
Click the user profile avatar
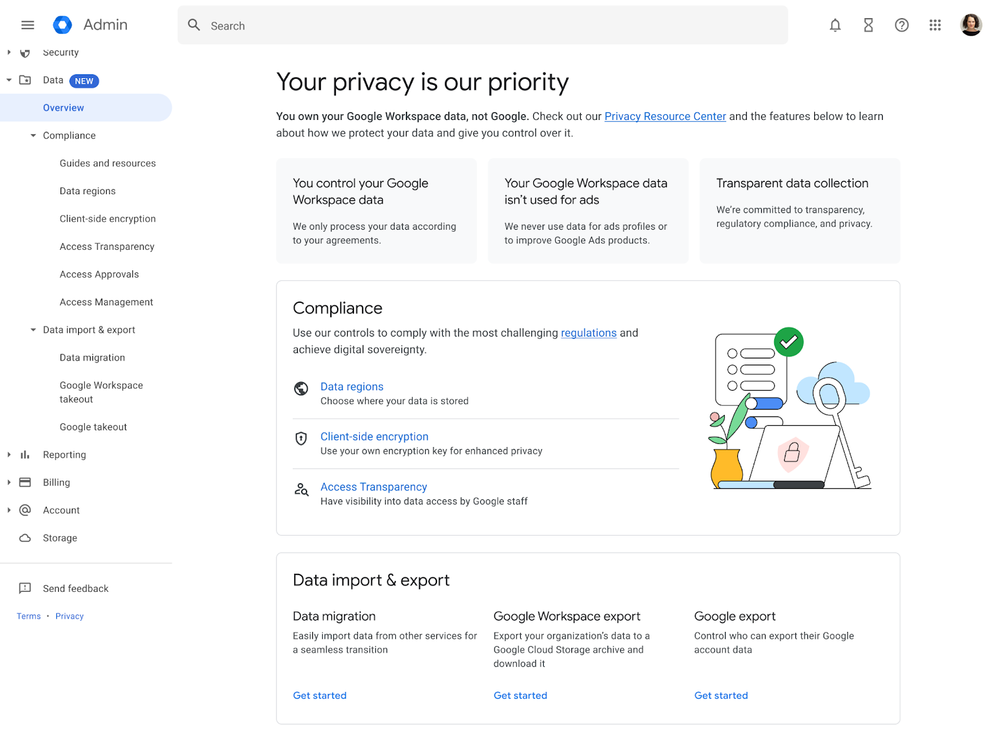pos(970,25)
